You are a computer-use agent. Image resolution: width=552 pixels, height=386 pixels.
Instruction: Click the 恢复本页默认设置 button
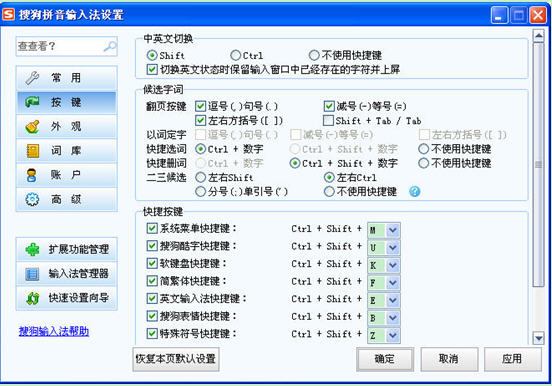click(176, 359)
